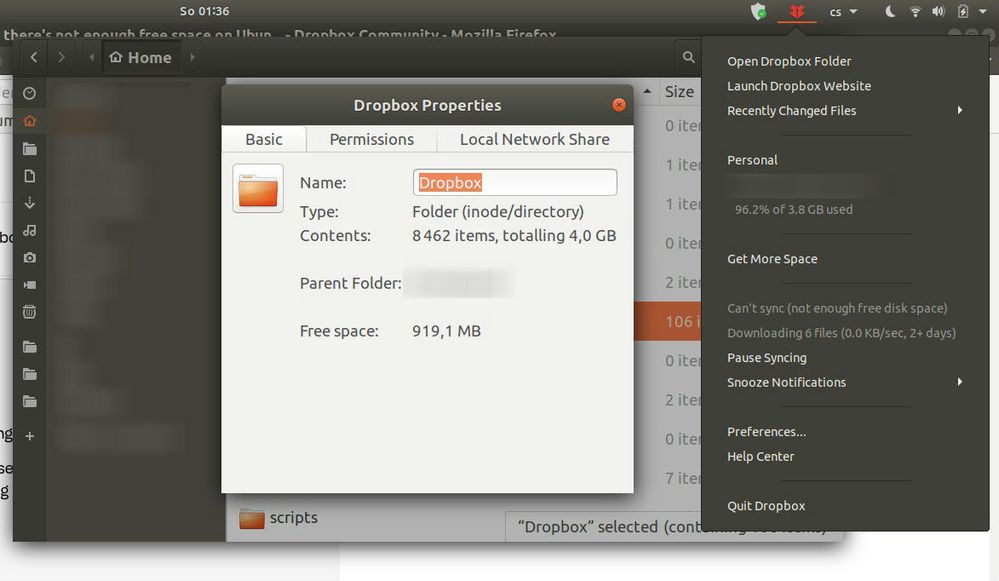Switch to the Local Network Share tab
Screen dimensions: 999x581
[534, 139]
